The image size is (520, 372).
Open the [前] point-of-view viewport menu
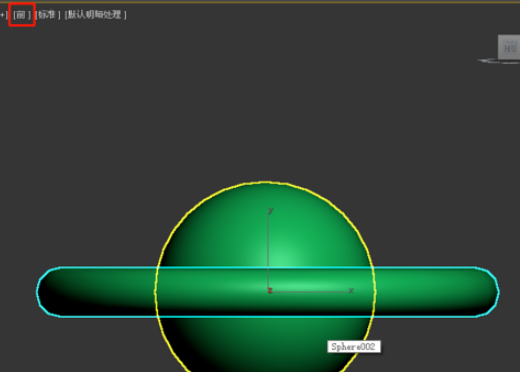tap(22, 15)
